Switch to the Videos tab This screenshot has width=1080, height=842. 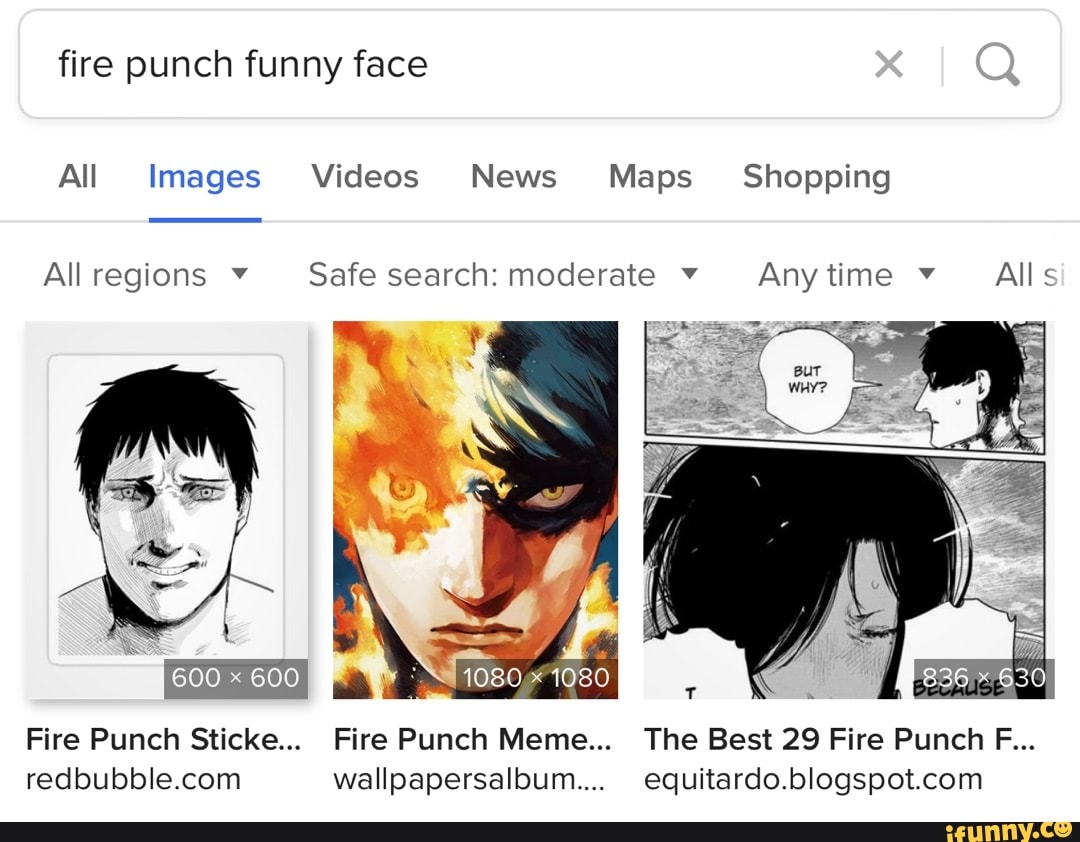coord(365,176)
